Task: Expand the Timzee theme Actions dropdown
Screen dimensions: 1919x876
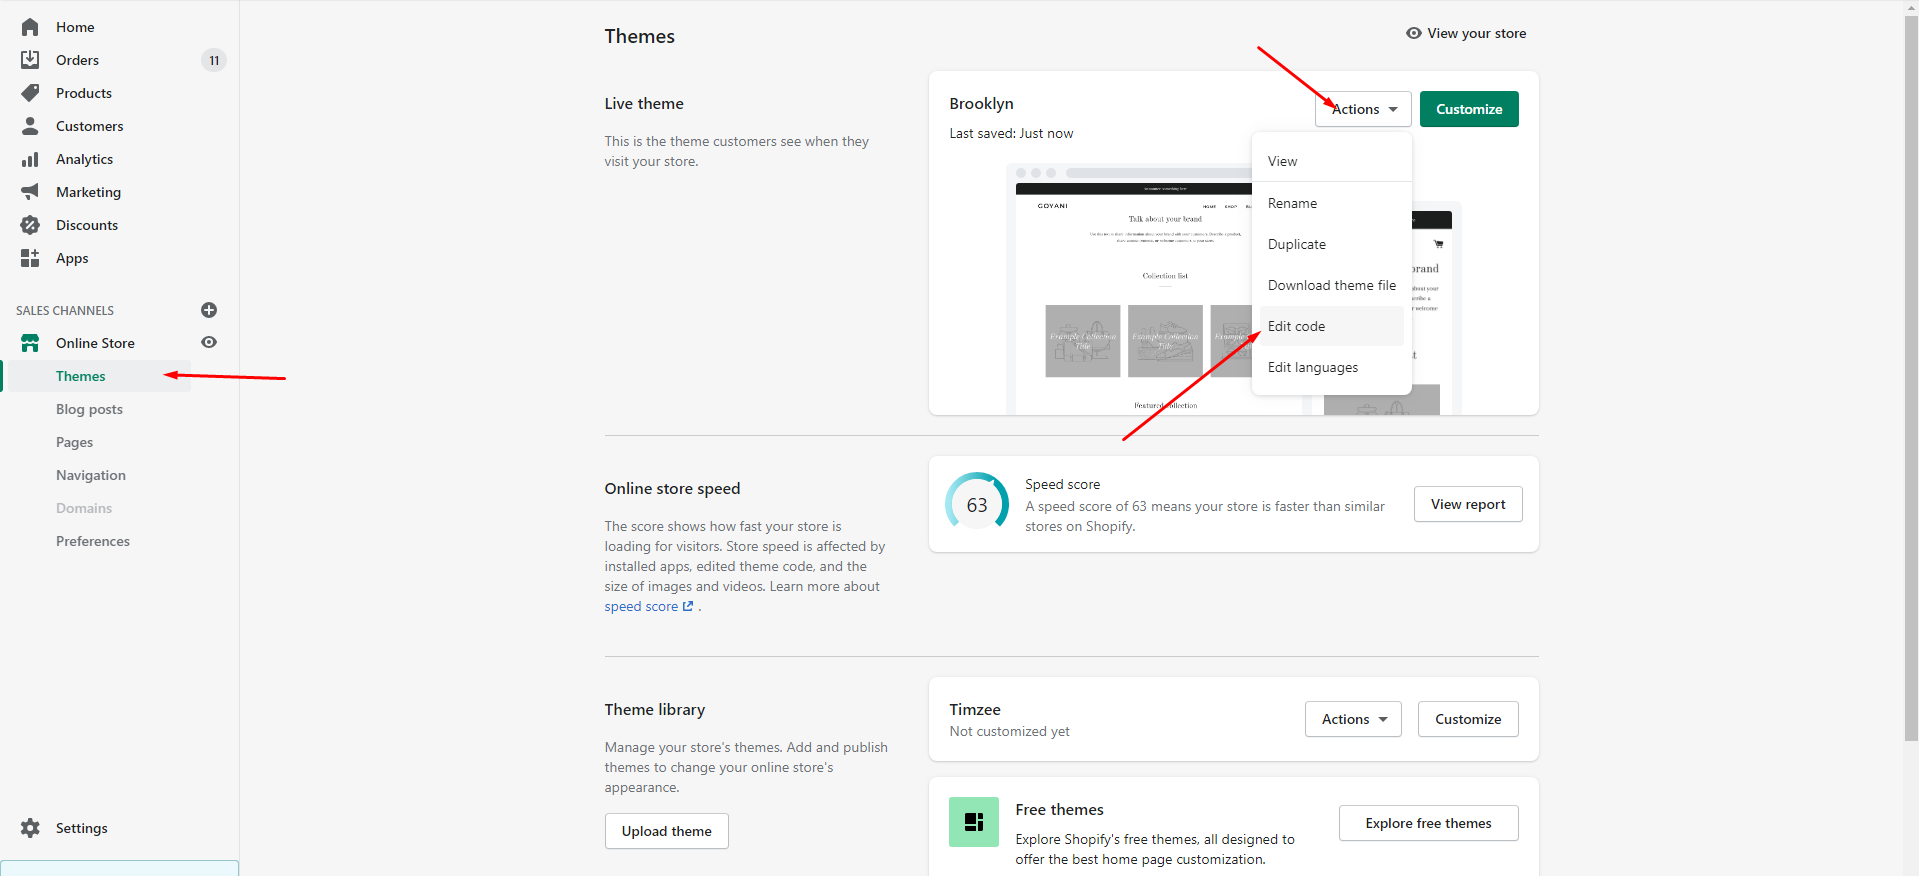Action: pos(1353,719)
